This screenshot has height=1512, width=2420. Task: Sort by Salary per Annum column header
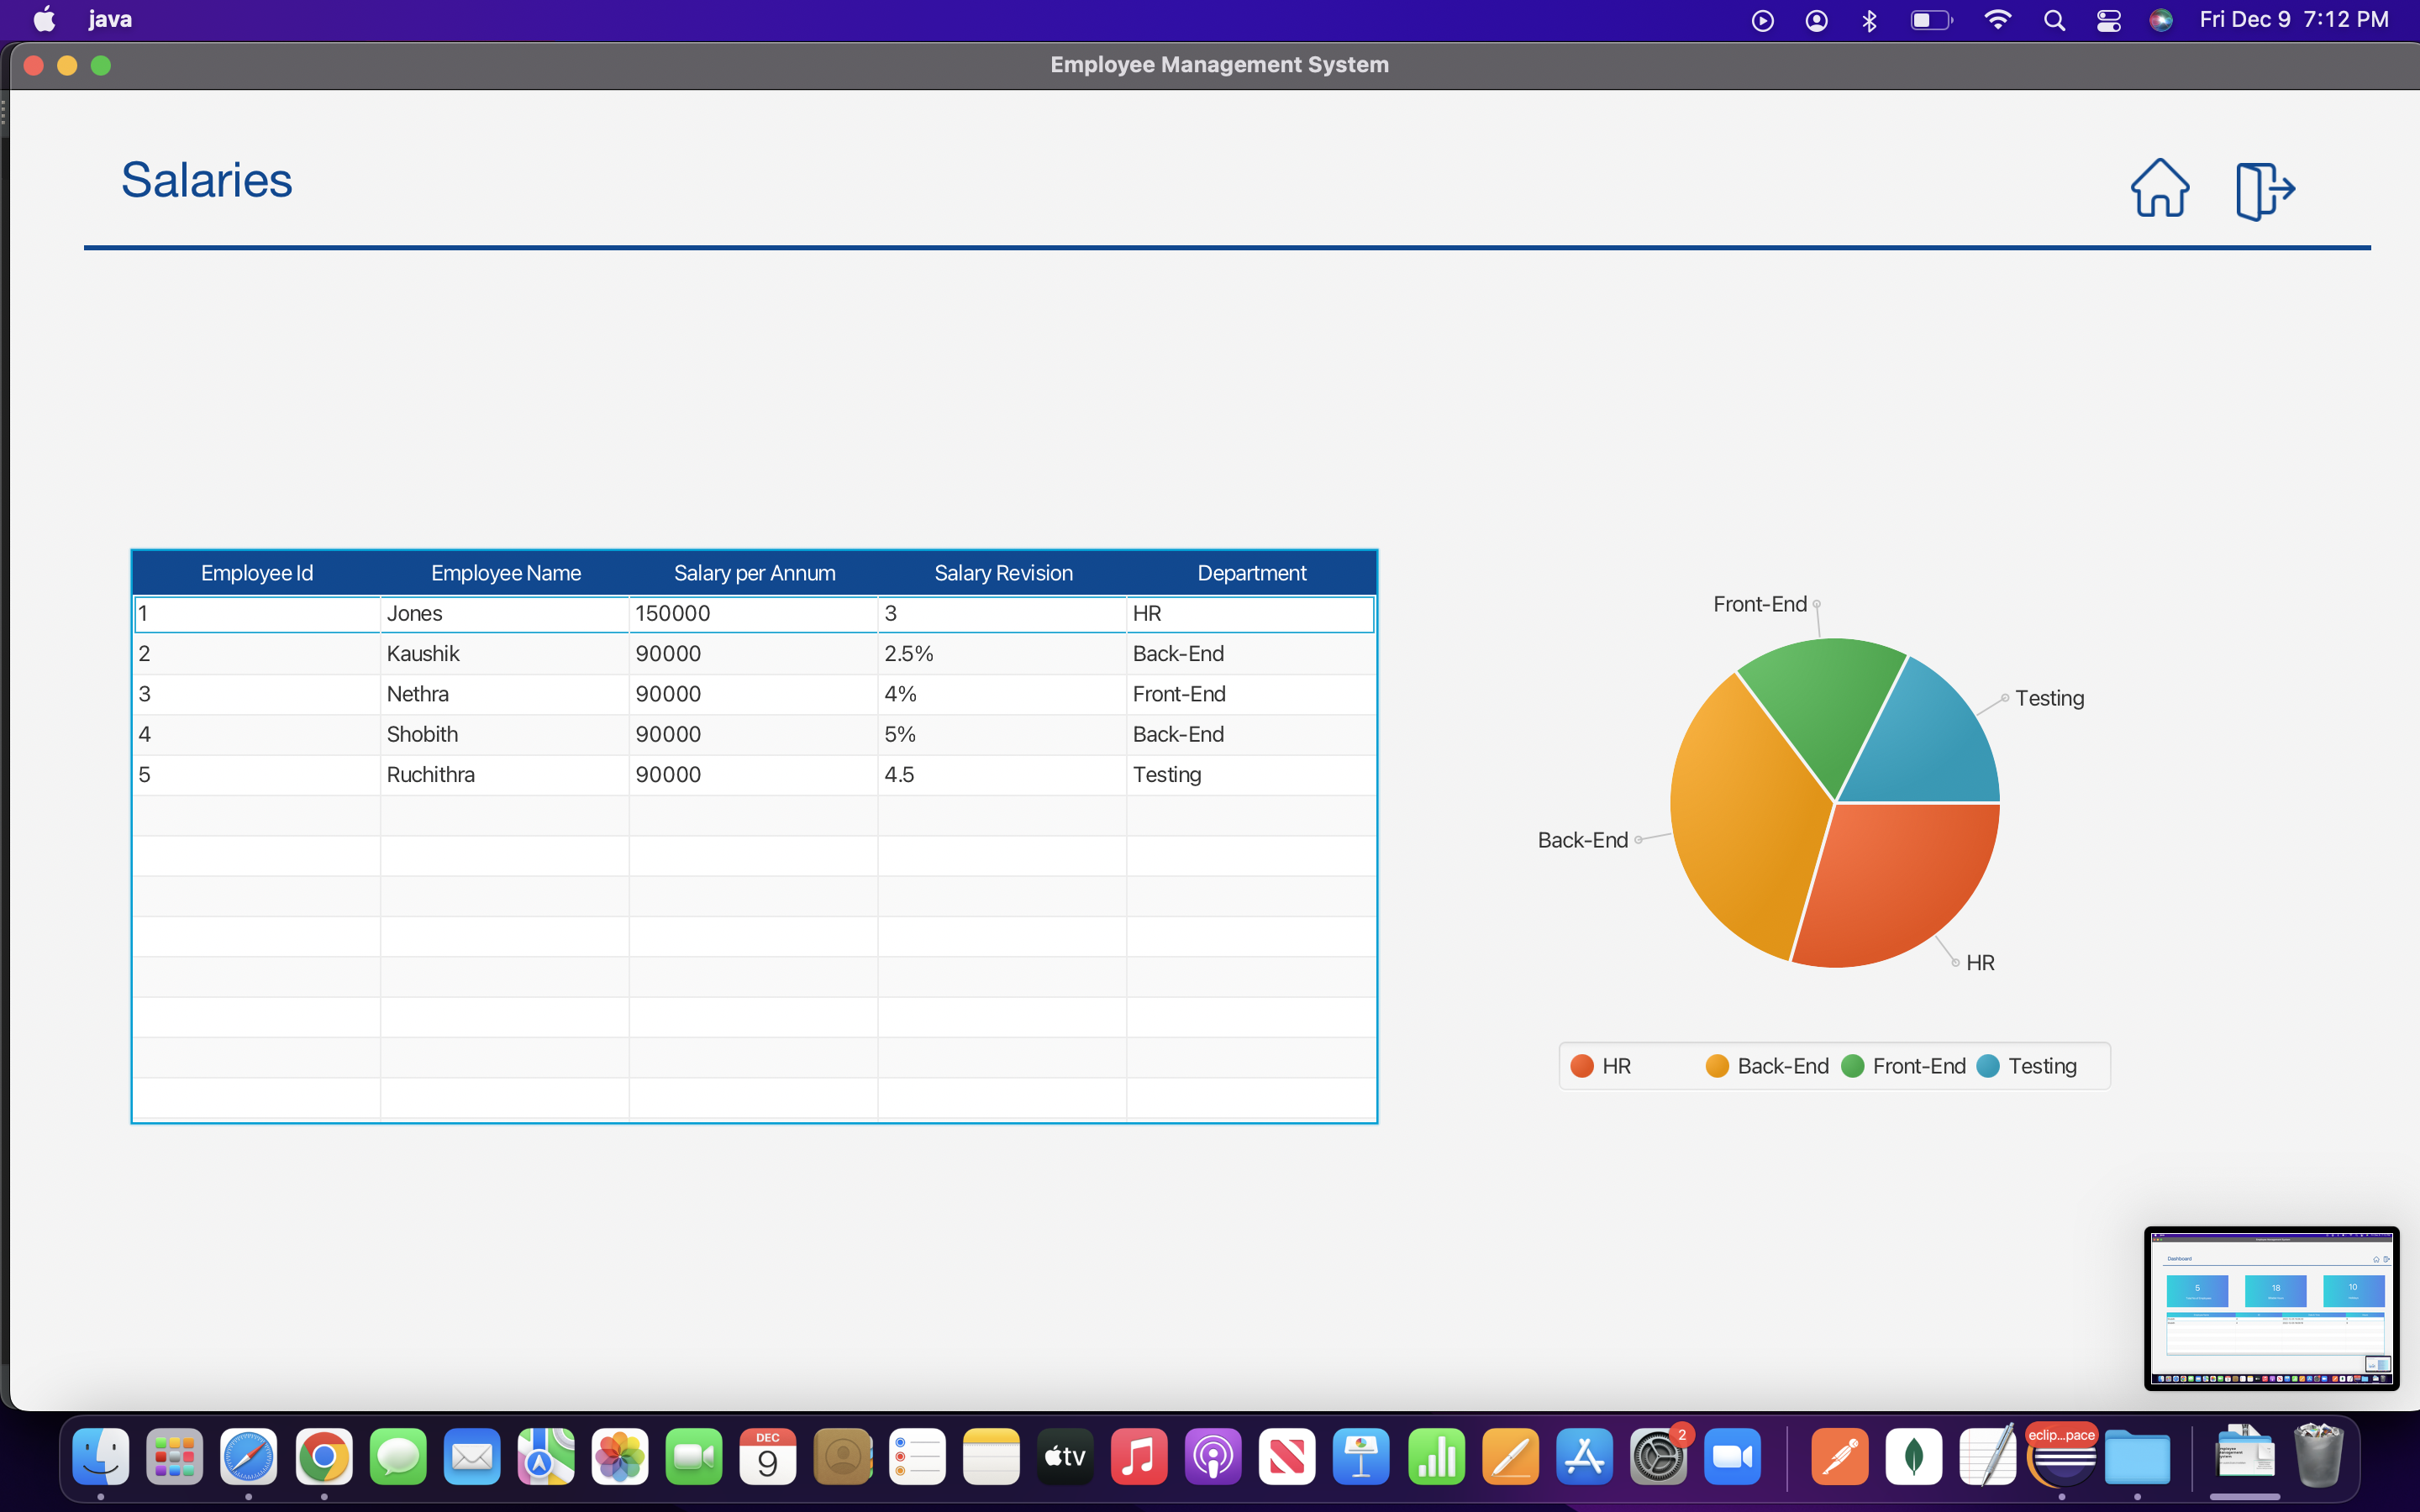click(754, 573)
